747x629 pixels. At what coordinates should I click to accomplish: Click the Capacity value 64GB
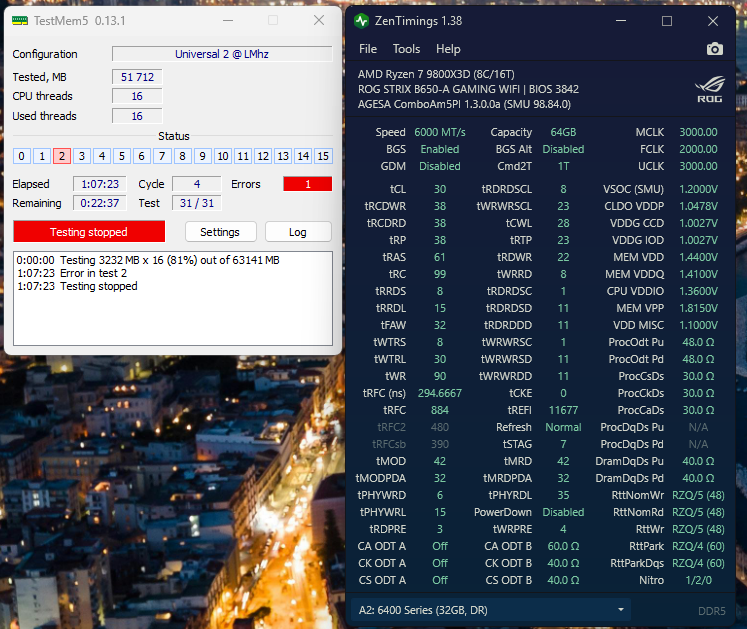pos(563,132)
